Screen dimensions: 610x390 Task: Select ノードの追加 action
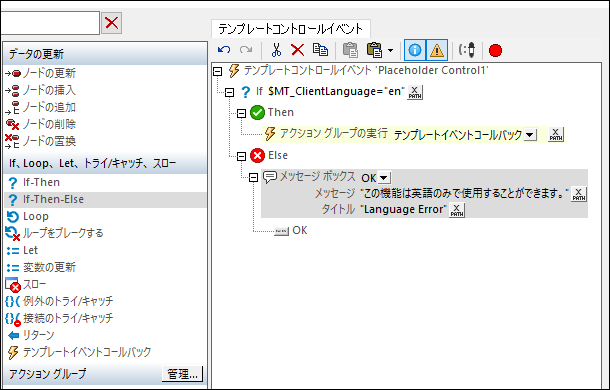(x=49, y=107)
